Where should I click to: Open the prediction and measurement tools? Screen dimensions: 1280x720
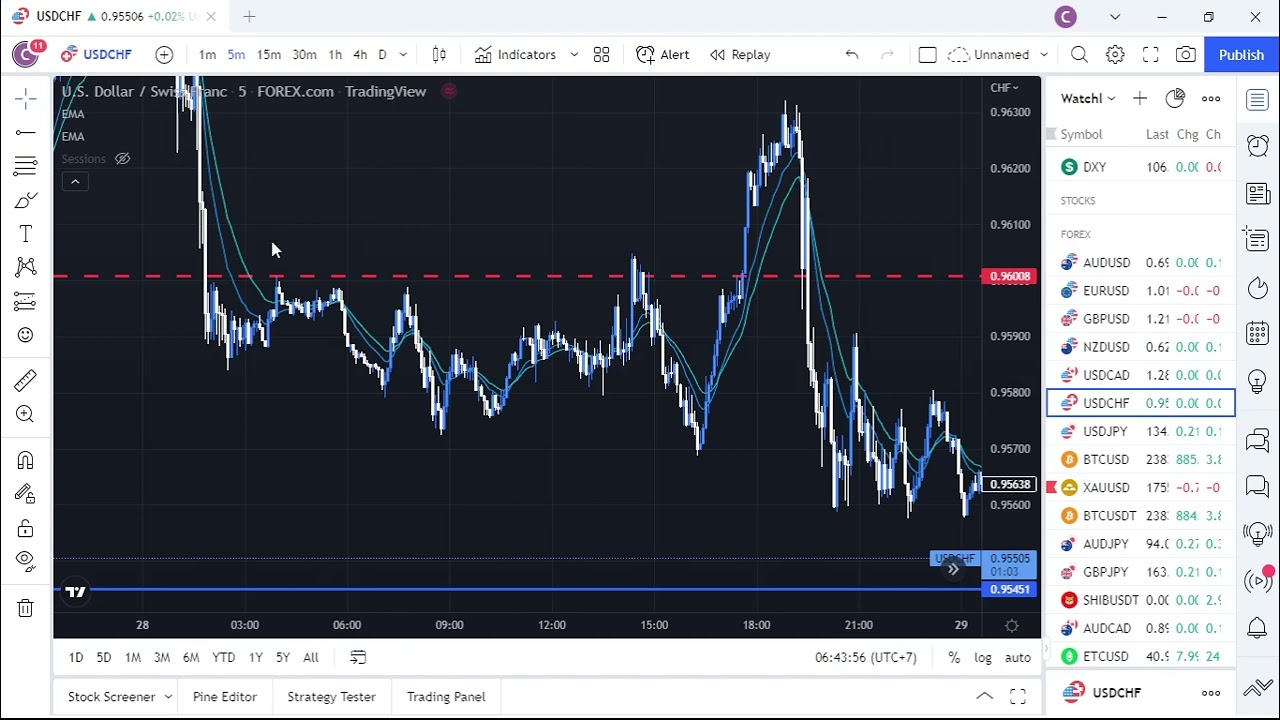[26, 301]
